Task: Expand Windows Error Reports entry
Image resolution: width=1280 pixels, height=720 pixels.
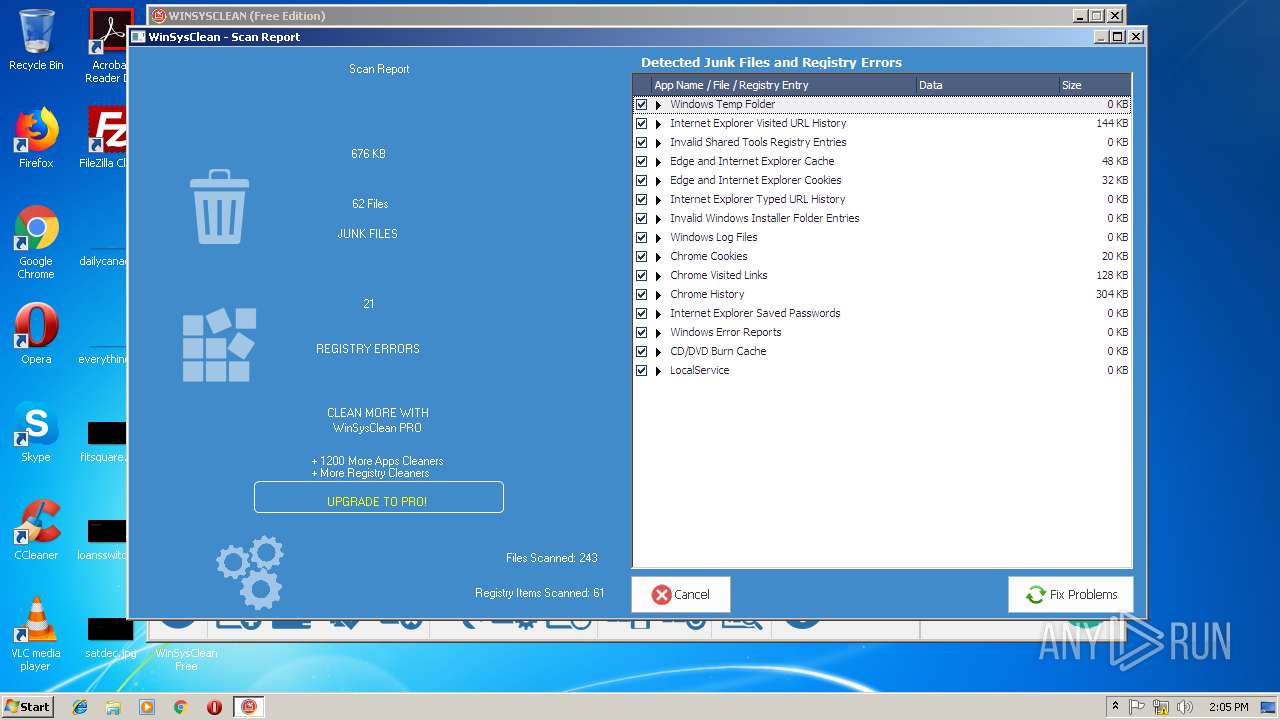Action: coord(658,333)
